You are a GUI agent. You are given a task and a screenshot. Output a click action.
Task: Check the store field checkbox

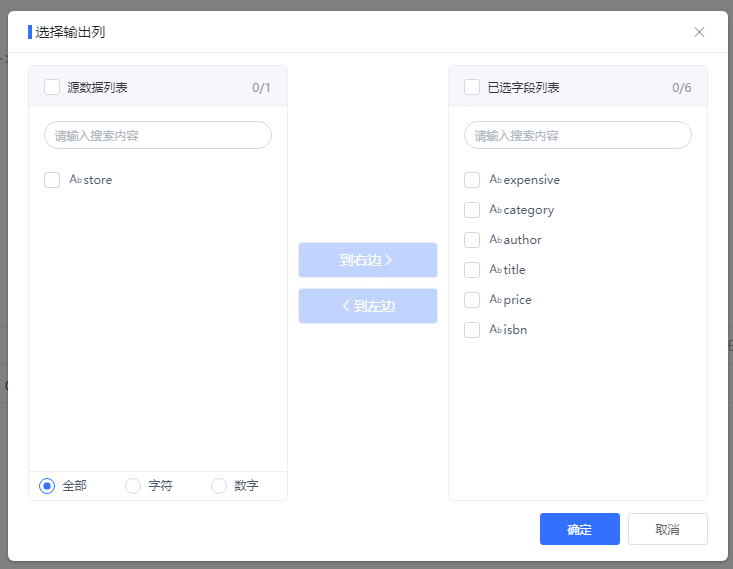click(52, 180)
